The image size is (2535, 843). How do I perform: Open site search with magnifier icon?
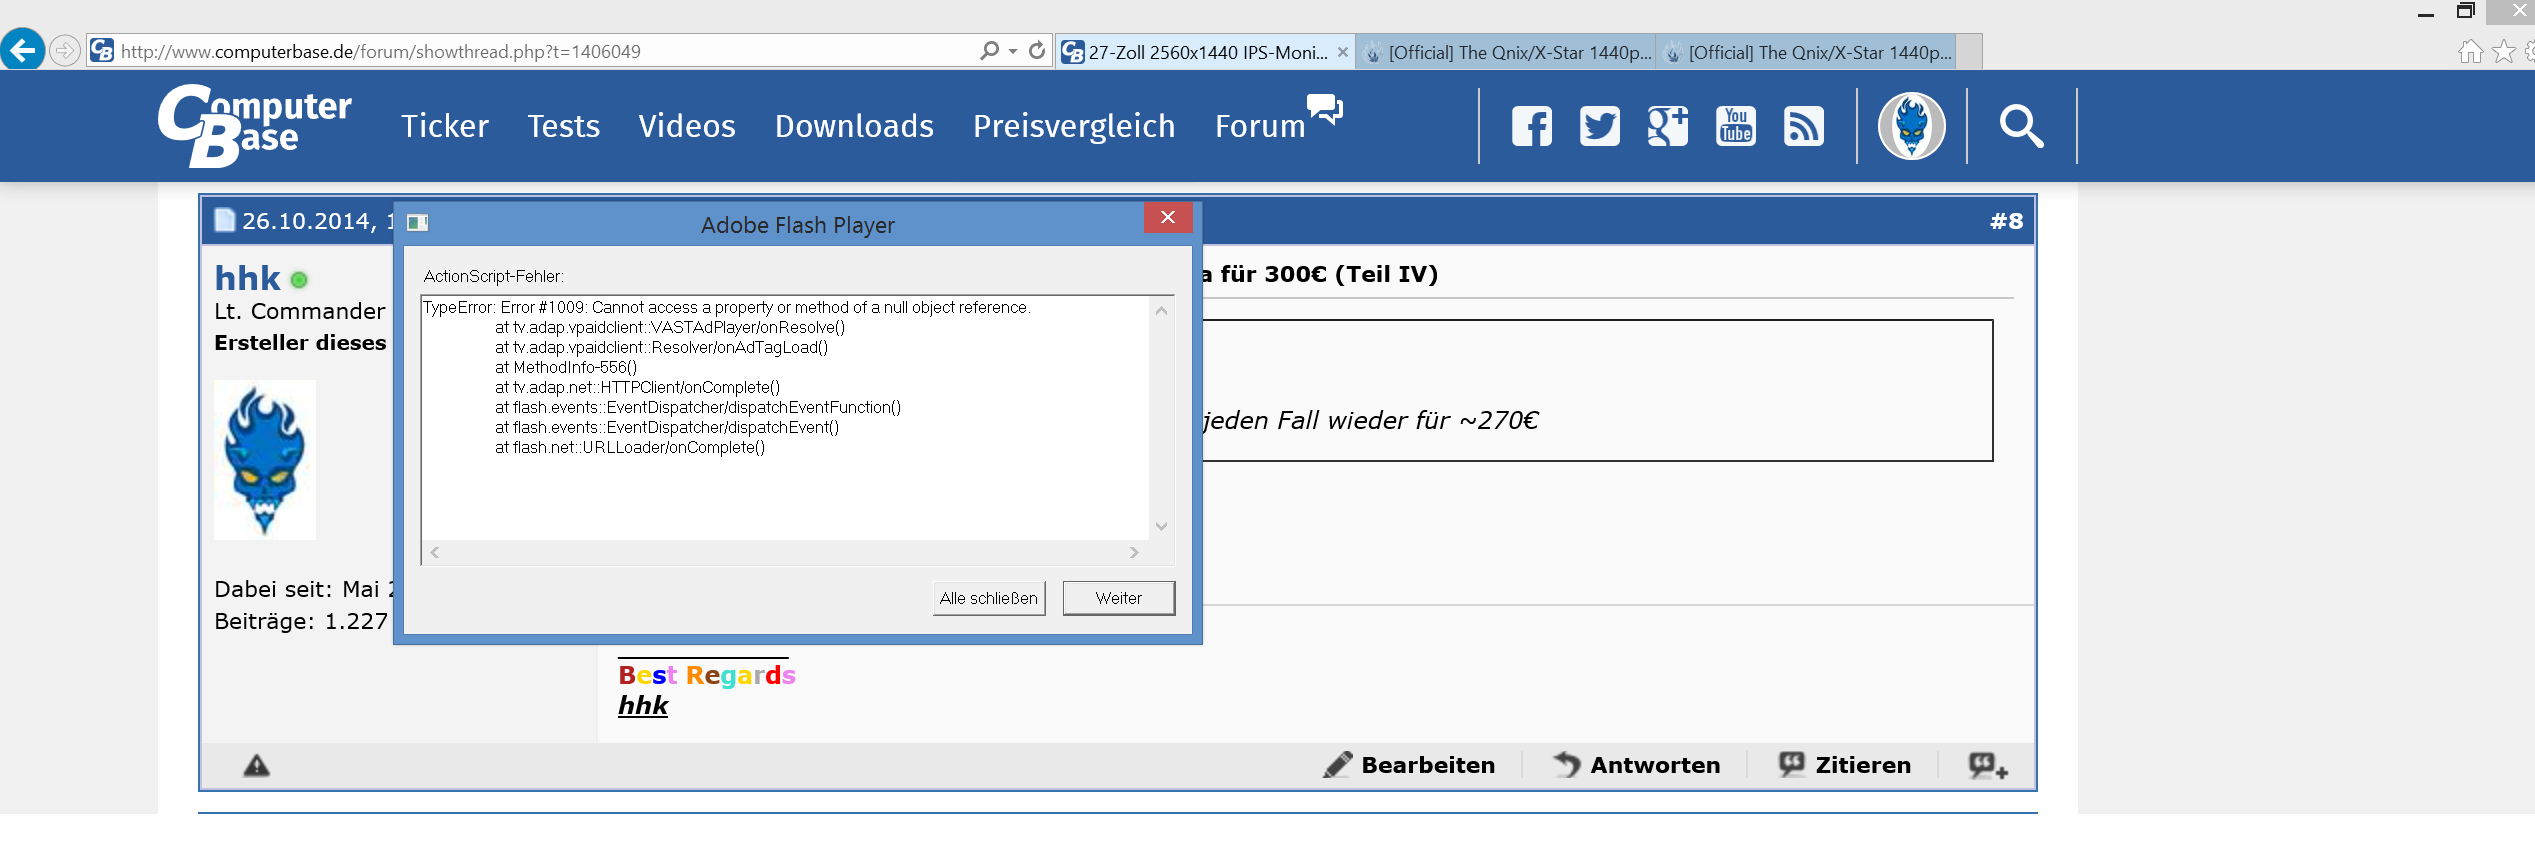point(2022,126)
